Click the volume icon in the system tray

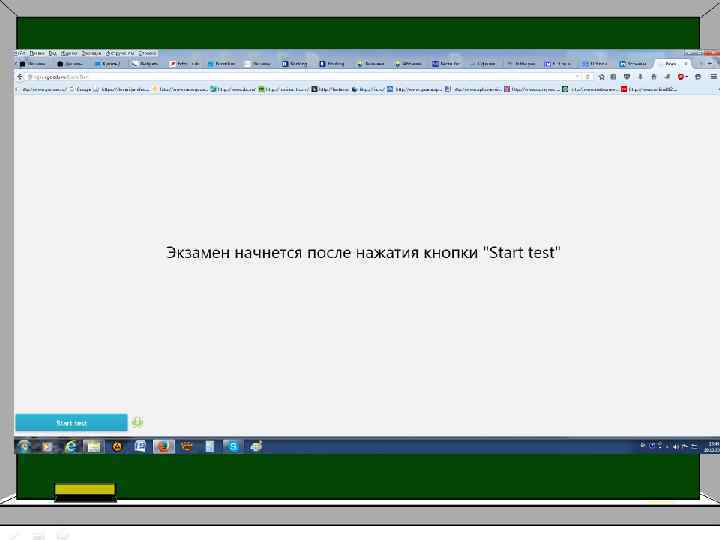point(675,446)
